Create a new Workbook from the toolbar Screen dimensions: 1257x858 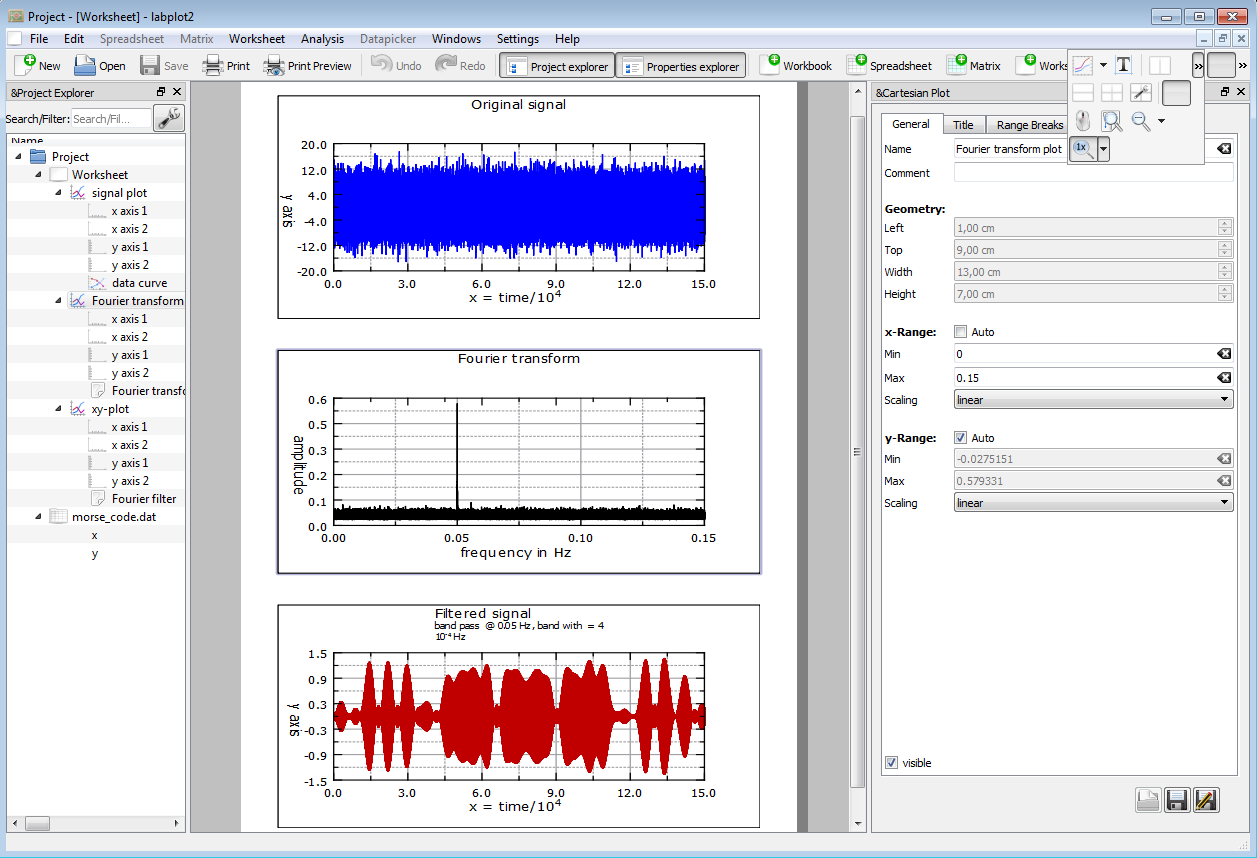(x=796, y=64)
